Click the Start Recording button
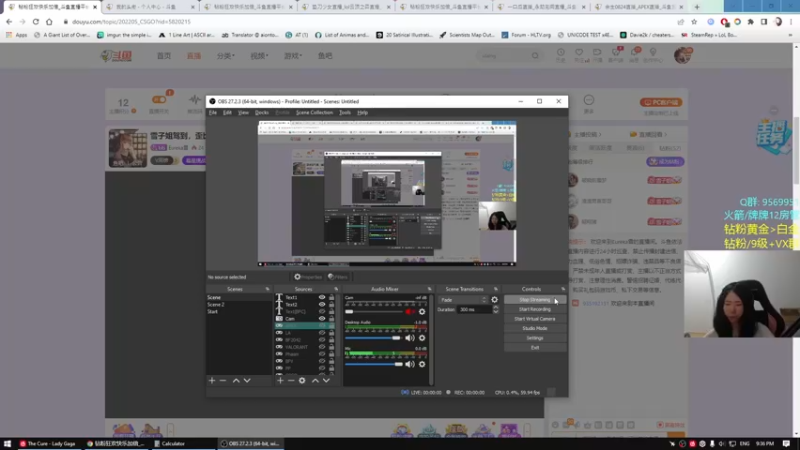This screenshot has height=450, width=800. coord(535,310)
